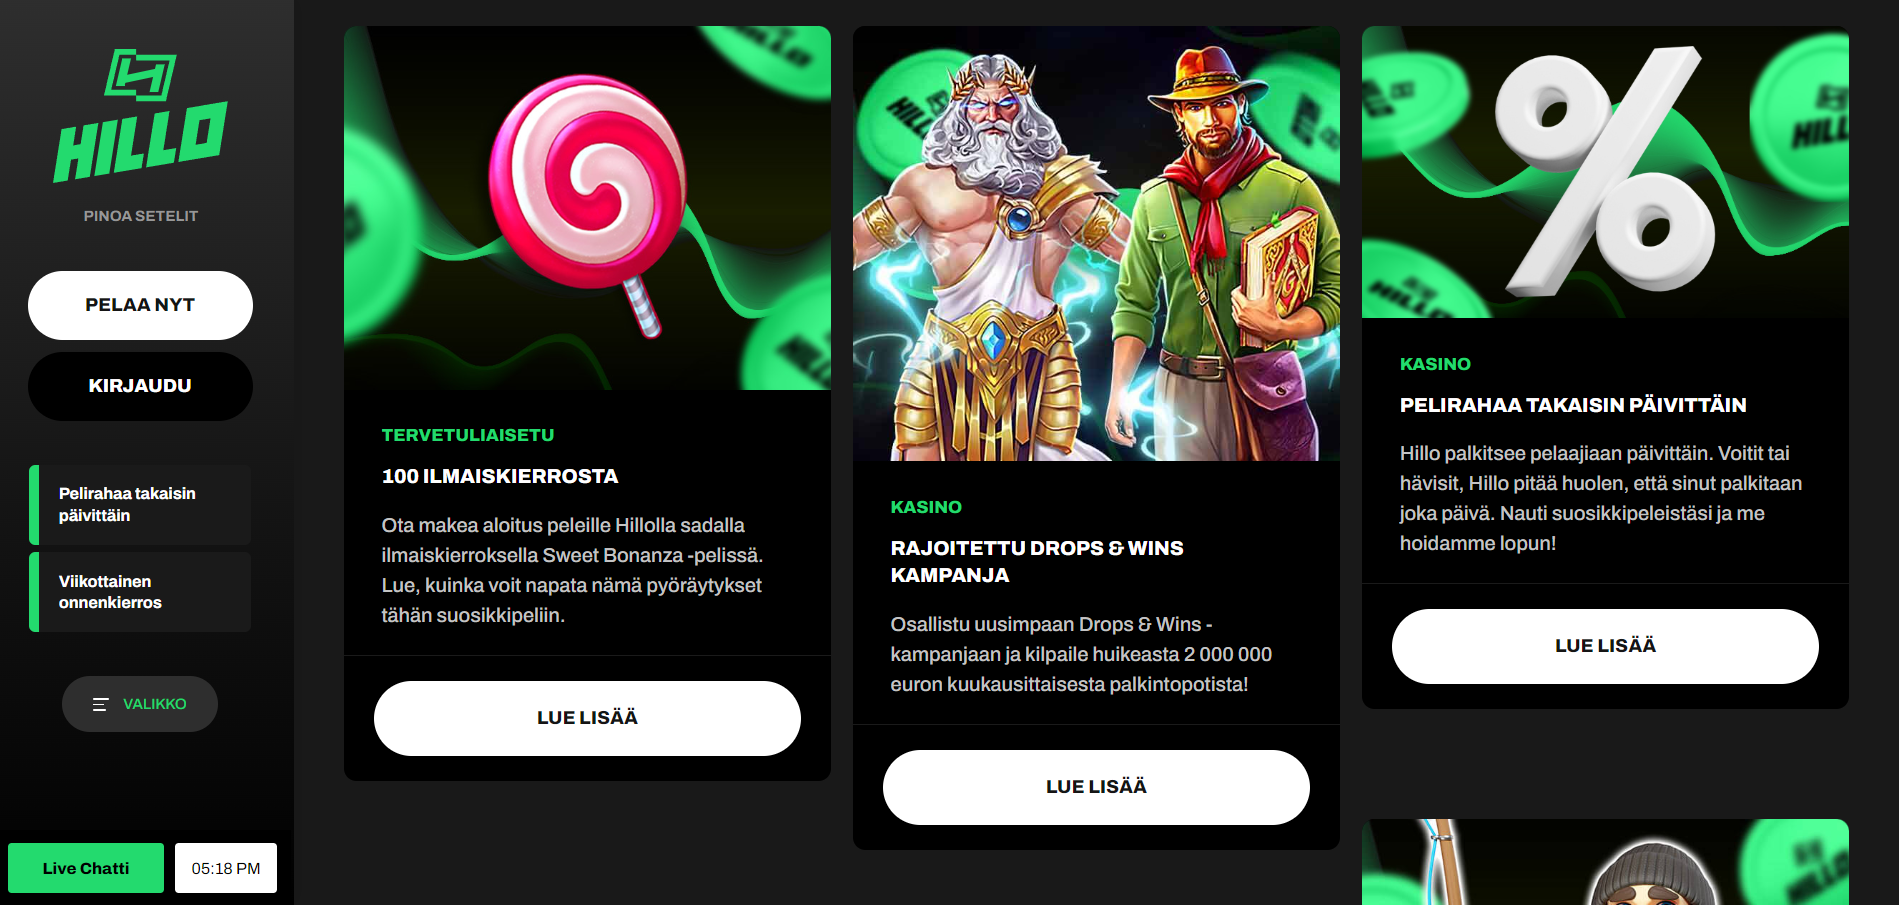
Task: Click the Hillo logo in the sidebar
Action: click(141, 116)
